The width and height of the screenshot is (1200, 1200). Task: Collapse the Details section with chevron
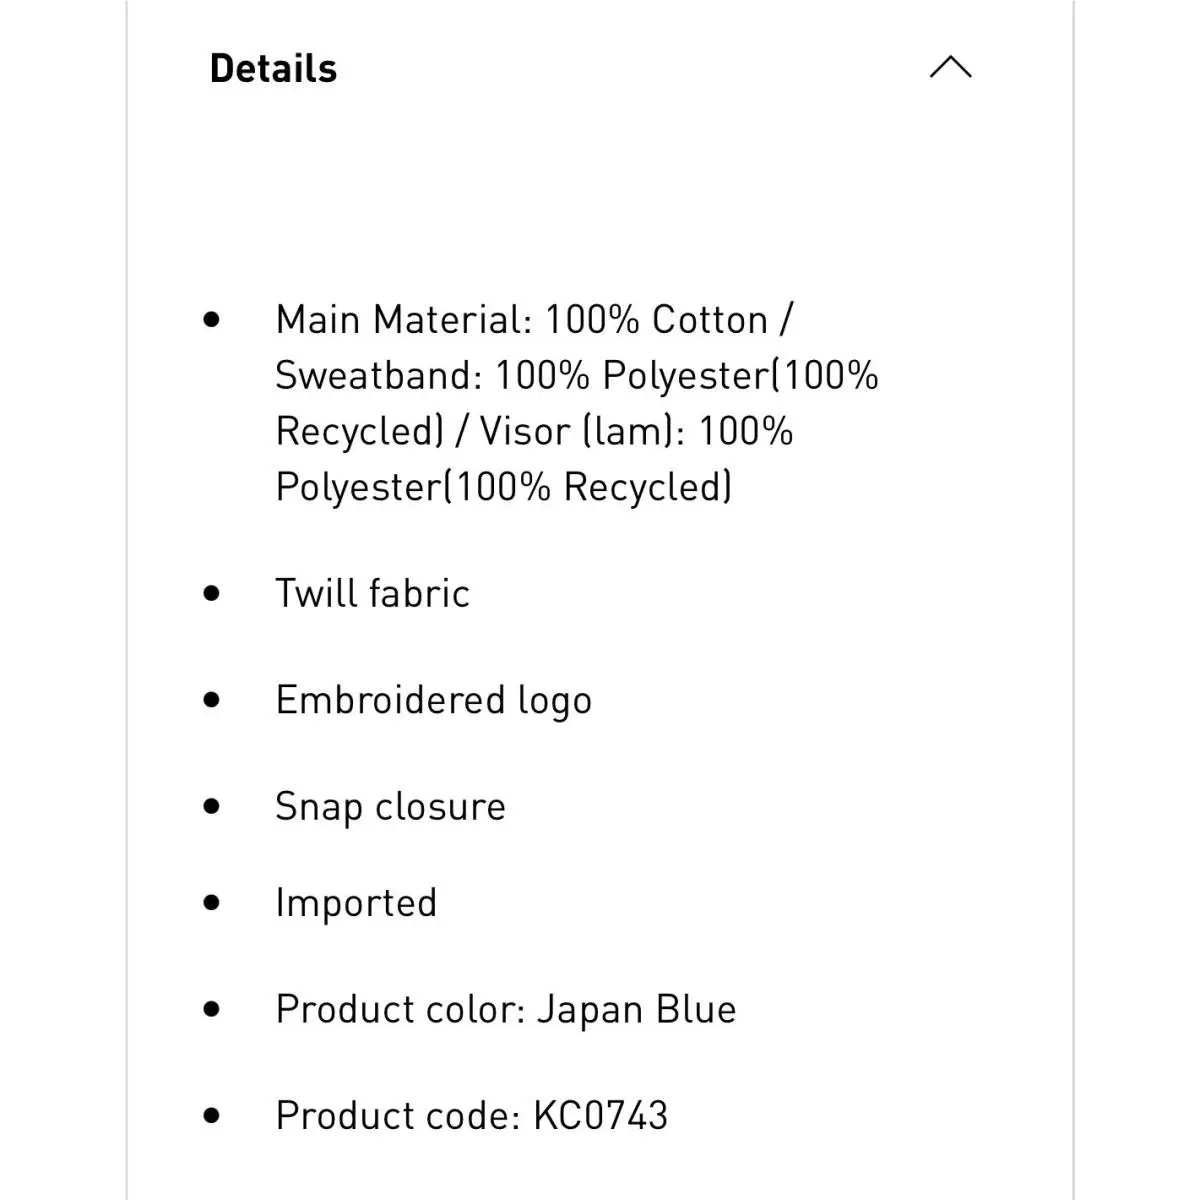click(x=950, y=67)
